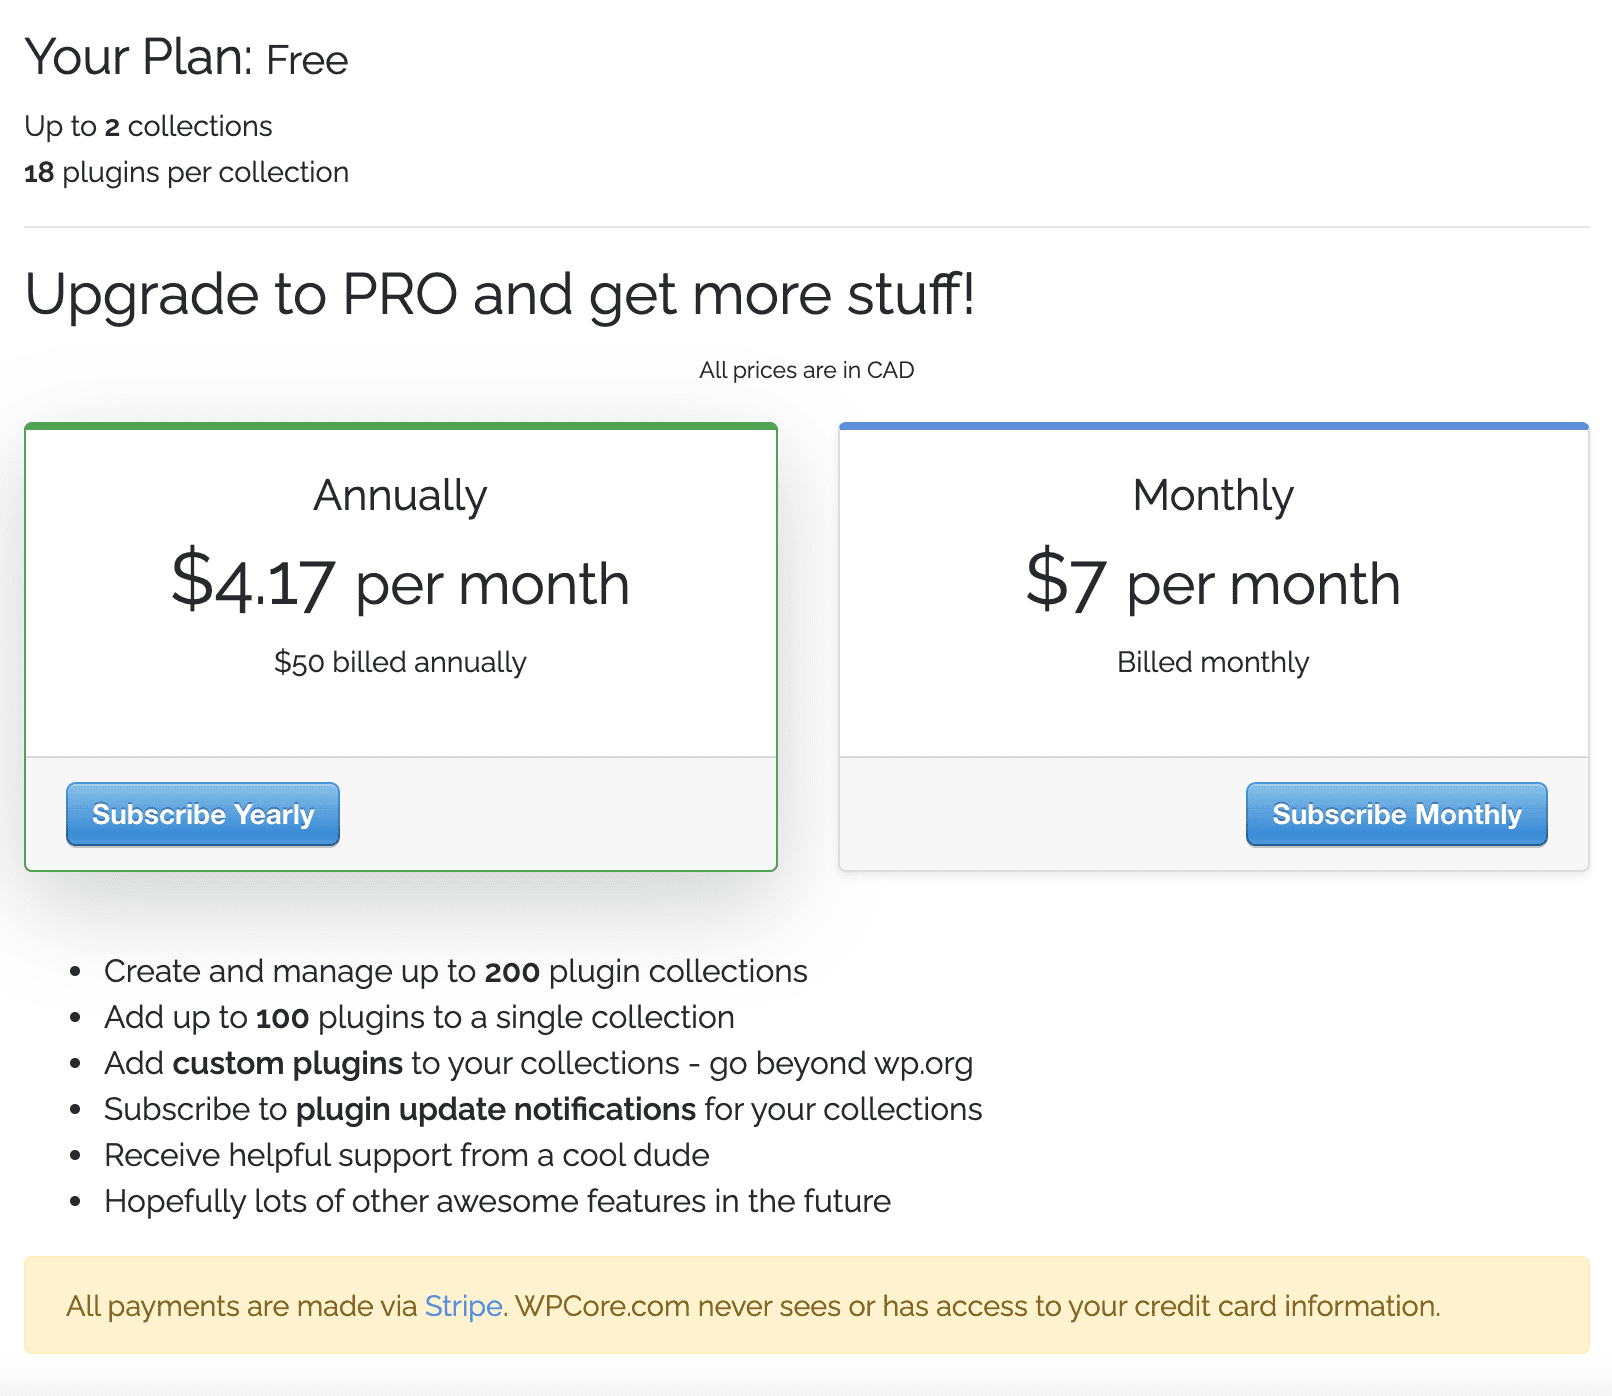This screenshot has width=1612, height=1396.
Task: Click the All prices are in CAD note
Action: (x=807, y=369)
